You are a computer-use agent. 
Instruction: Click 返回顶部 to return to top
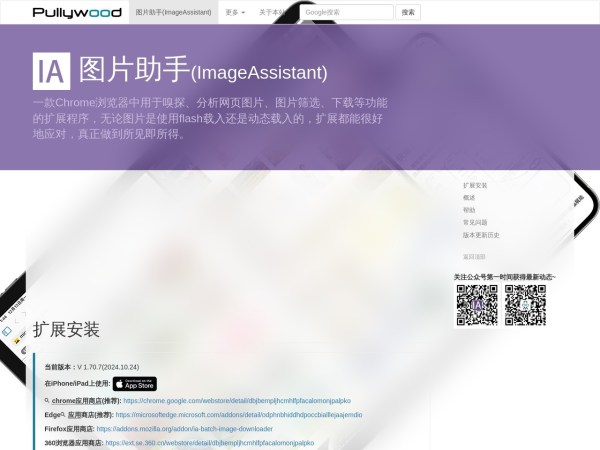[x=474, y=256]
